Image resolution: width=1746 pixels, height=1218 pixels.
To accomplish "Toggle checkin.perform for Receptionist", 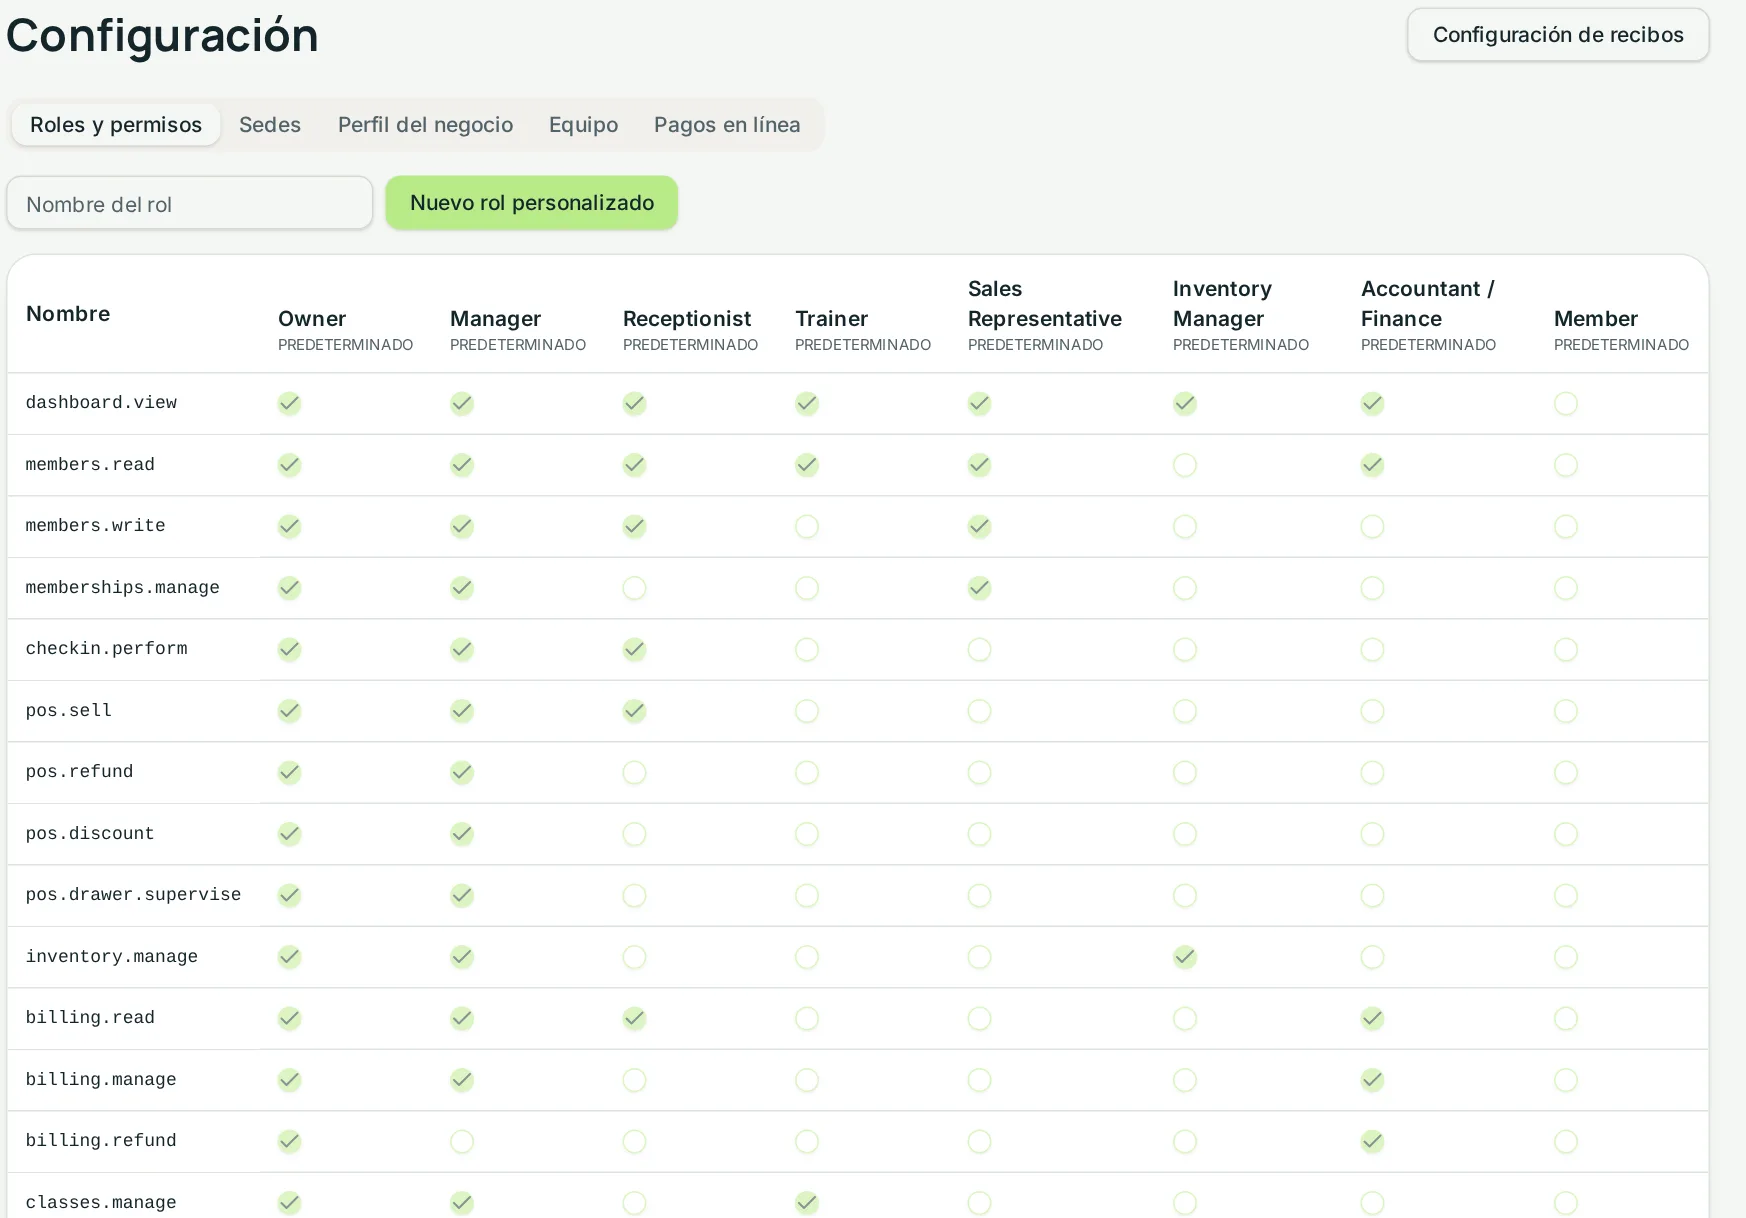I will pyautogui.click(x=634, y=650).
